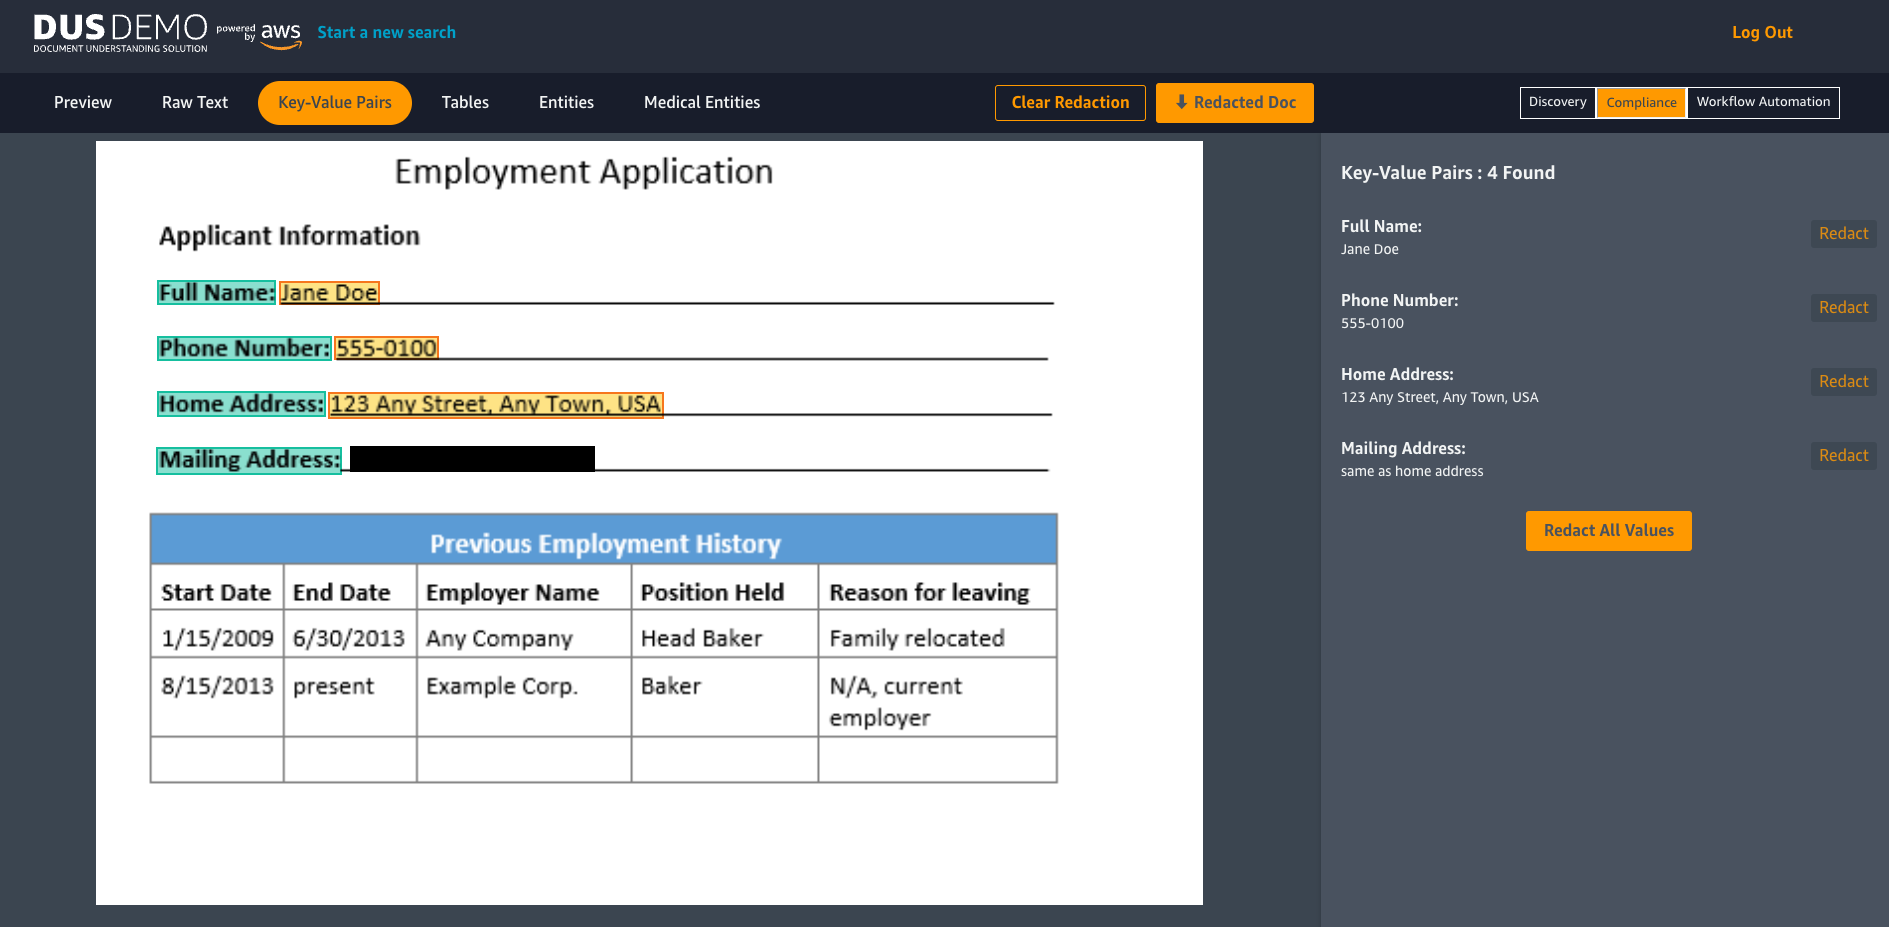Click the black redacted box in document
Screen dimensions: 1889x927
click(472, 459)
